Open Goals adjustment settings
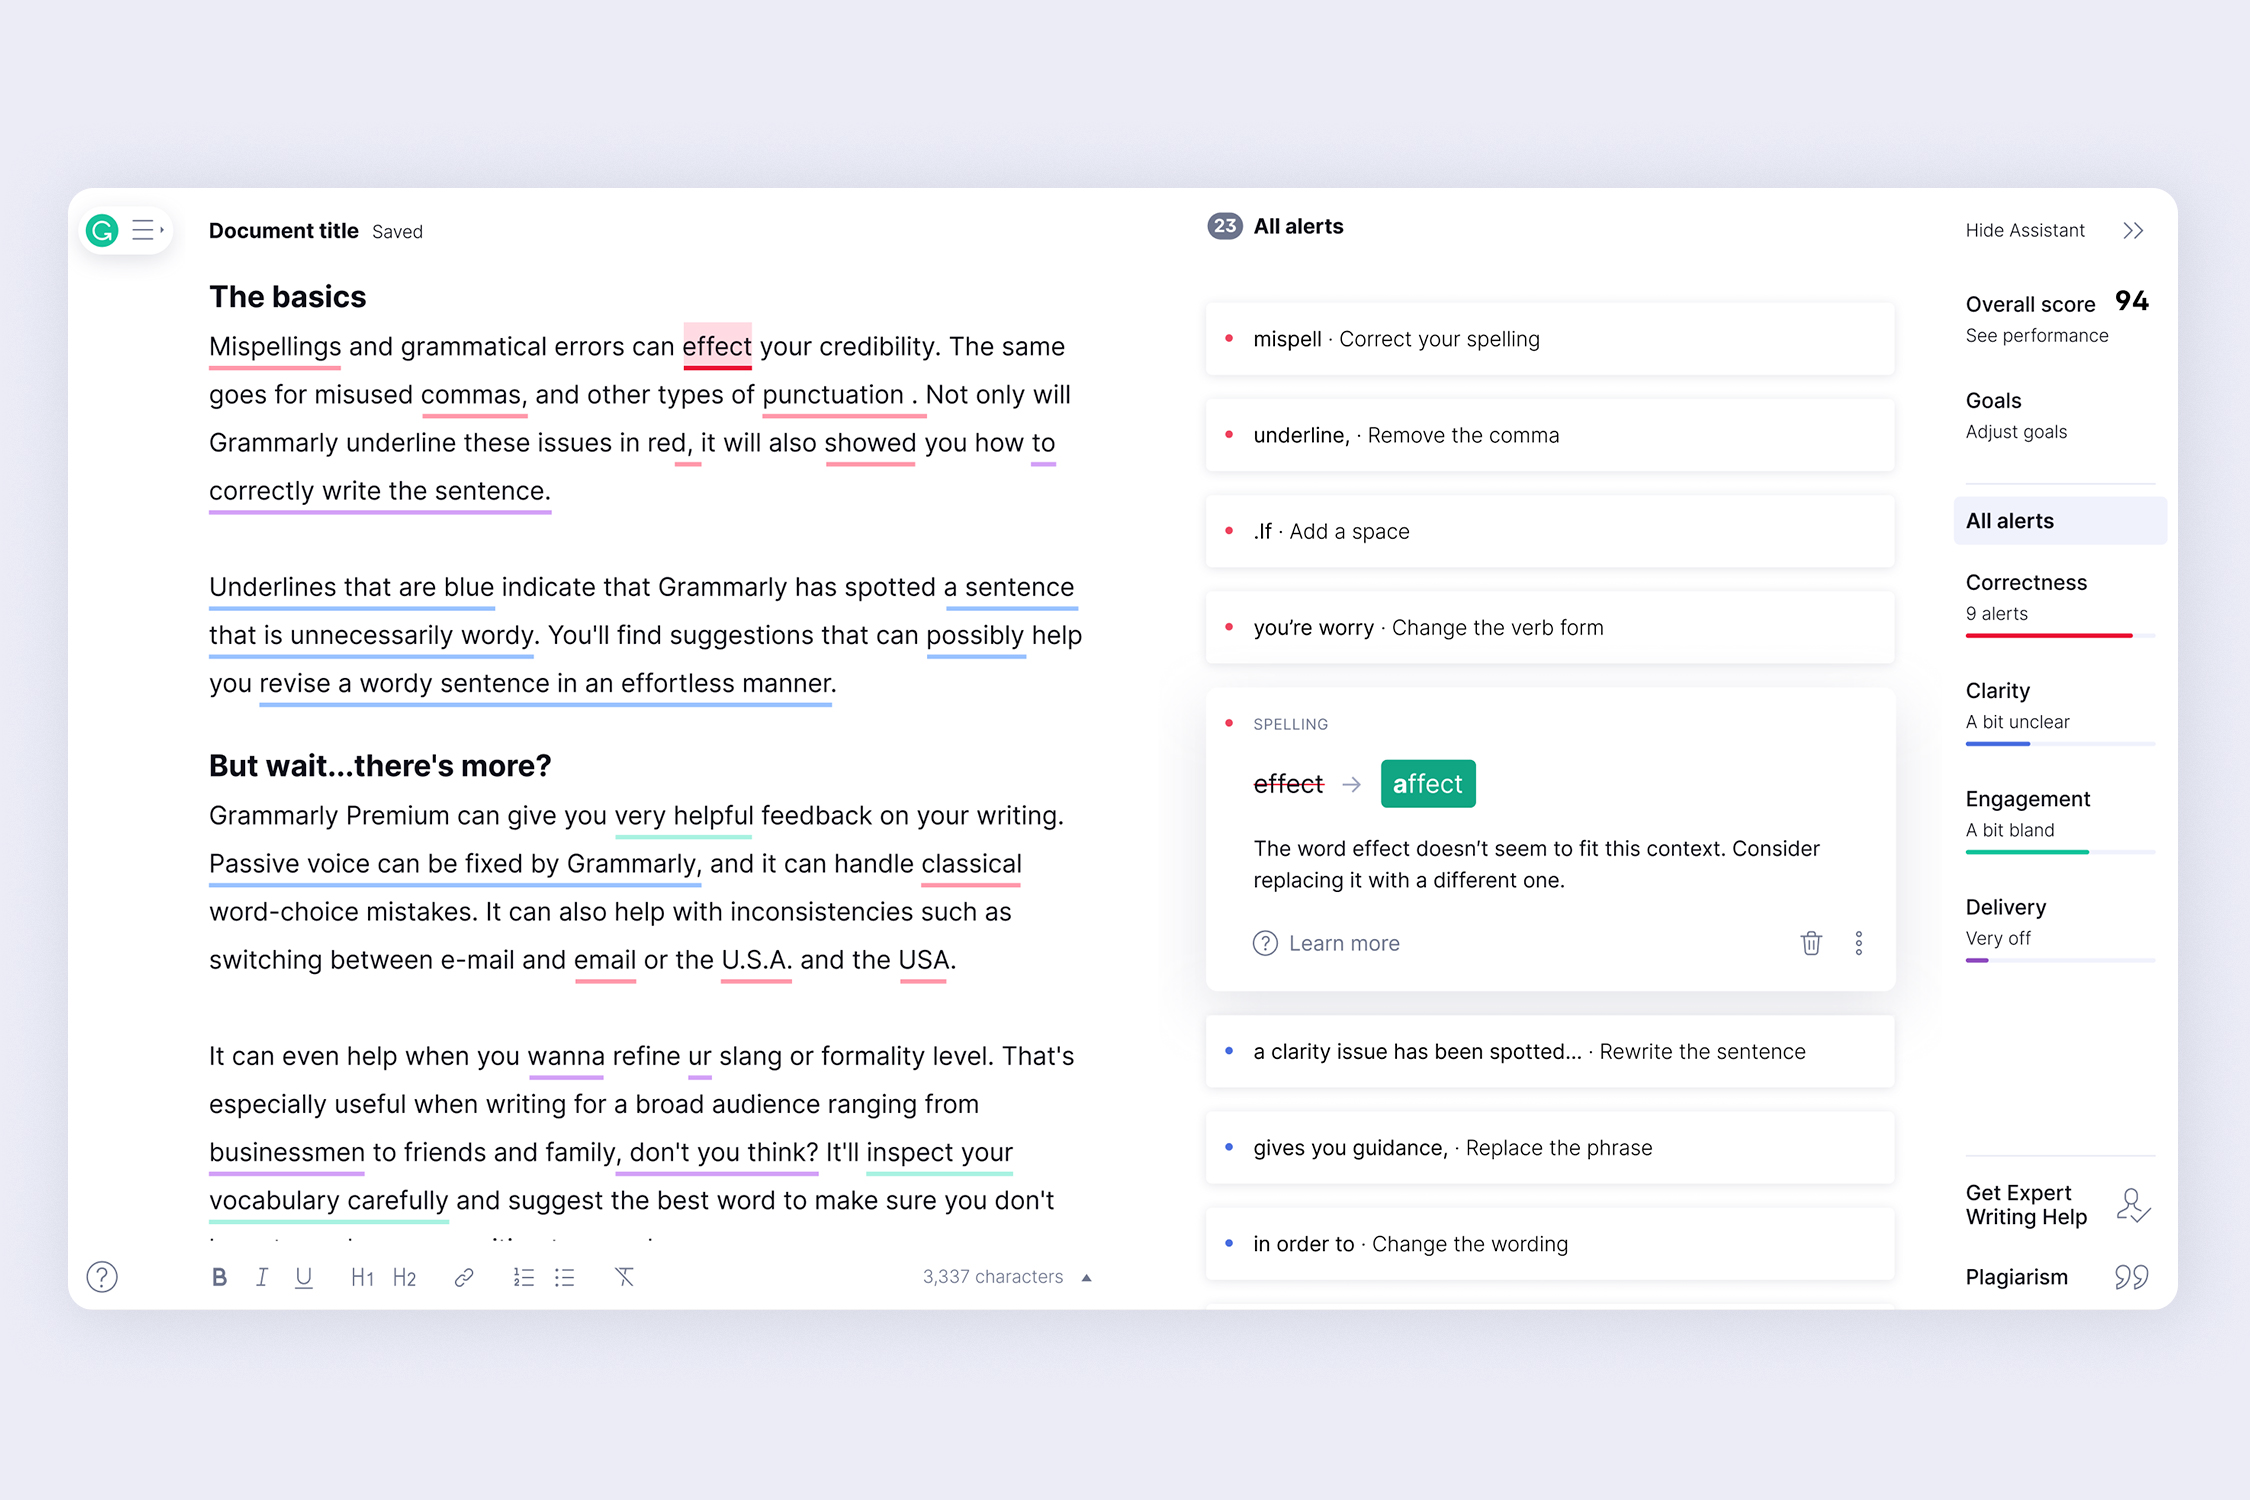The width and height of the screenshot is (2250, 1500). [2016, 430]
